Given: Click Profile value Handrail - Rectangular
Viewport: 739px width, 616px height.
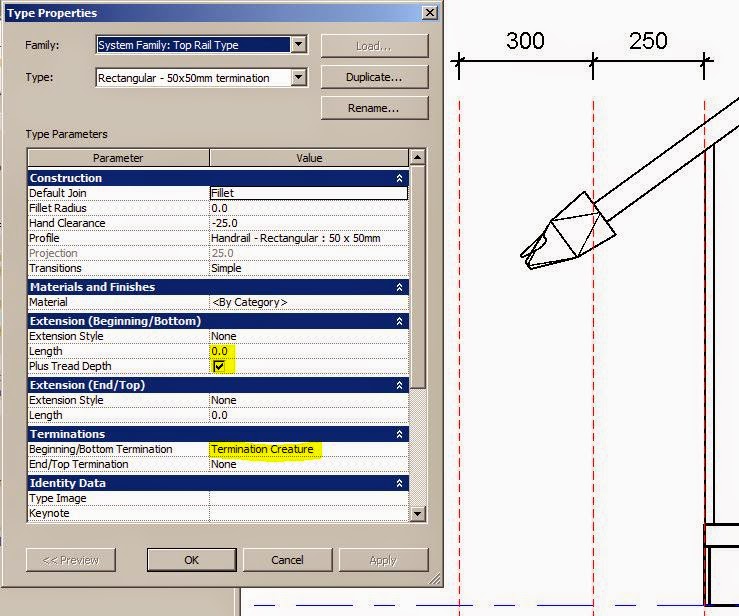Looking at the screenshot, I should tap(309, 238).
